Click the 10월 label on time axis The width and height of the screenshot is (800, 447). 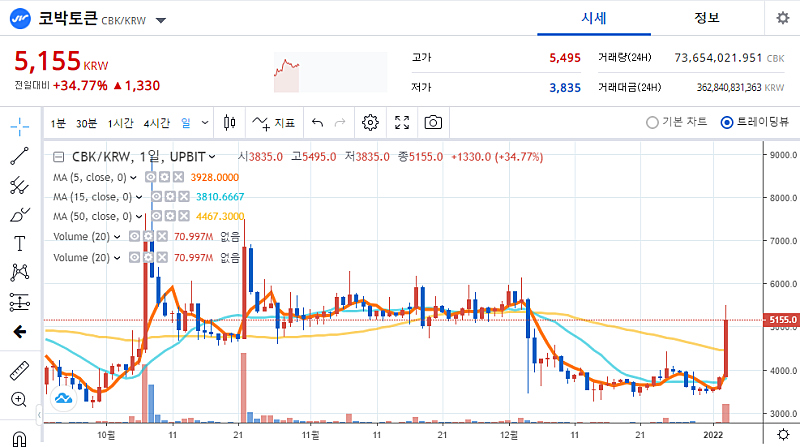click(106, 435)
